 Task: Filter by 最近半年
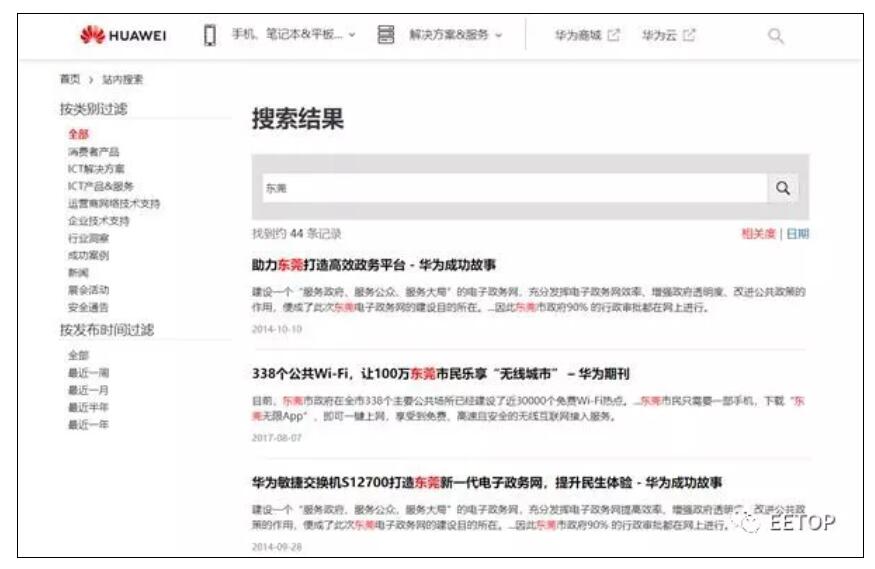pos(88,407)
